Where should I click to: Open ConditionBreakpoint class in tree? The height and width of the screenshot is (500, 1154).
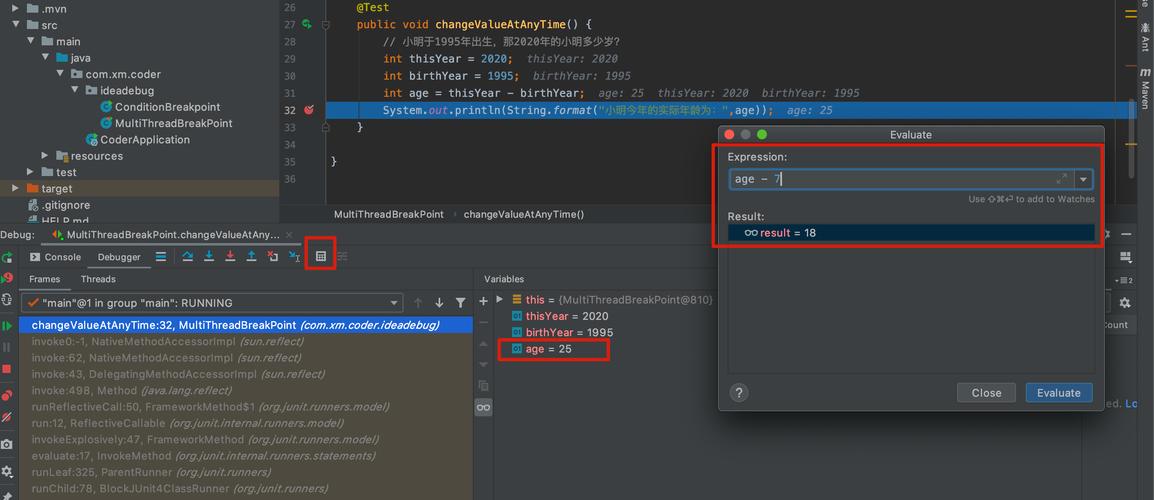[x=160, y=107]
